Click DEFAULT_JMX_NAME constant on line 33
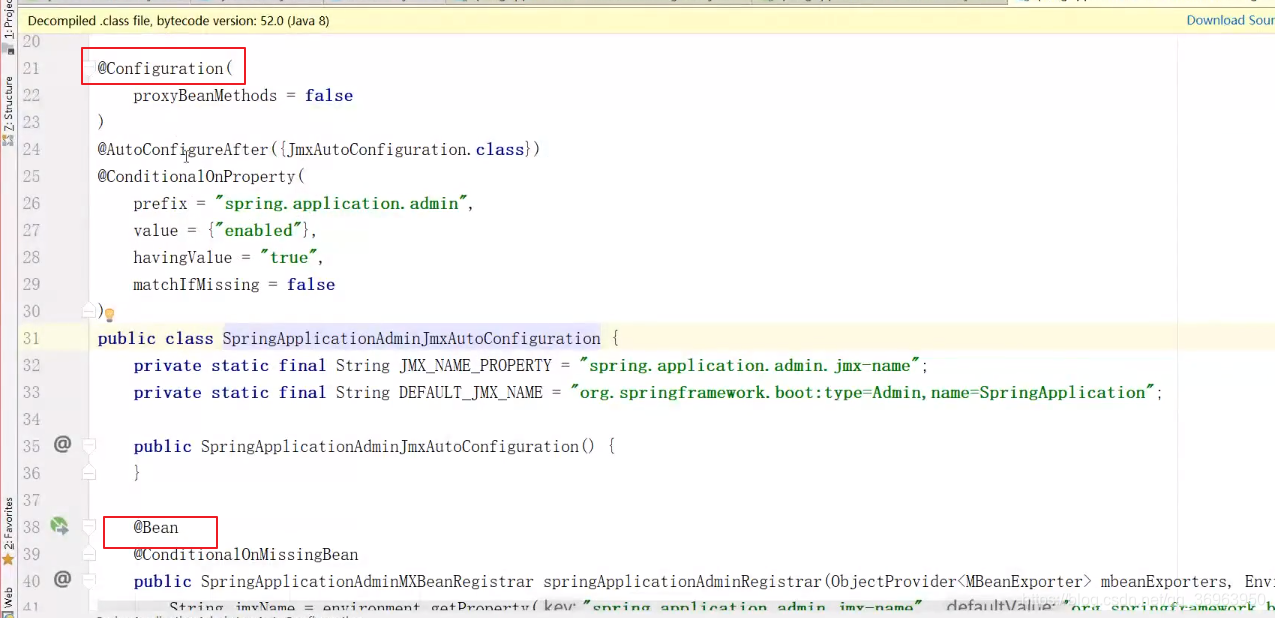The height and width of the screenshot is (618, 1275). click(471, 392)
